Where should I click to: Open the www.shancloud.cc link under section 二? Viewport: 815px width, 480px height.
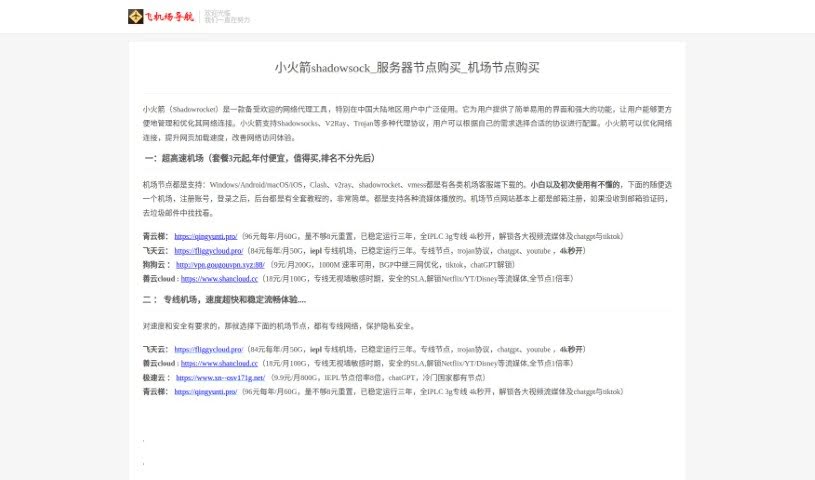tap(219, 364)
